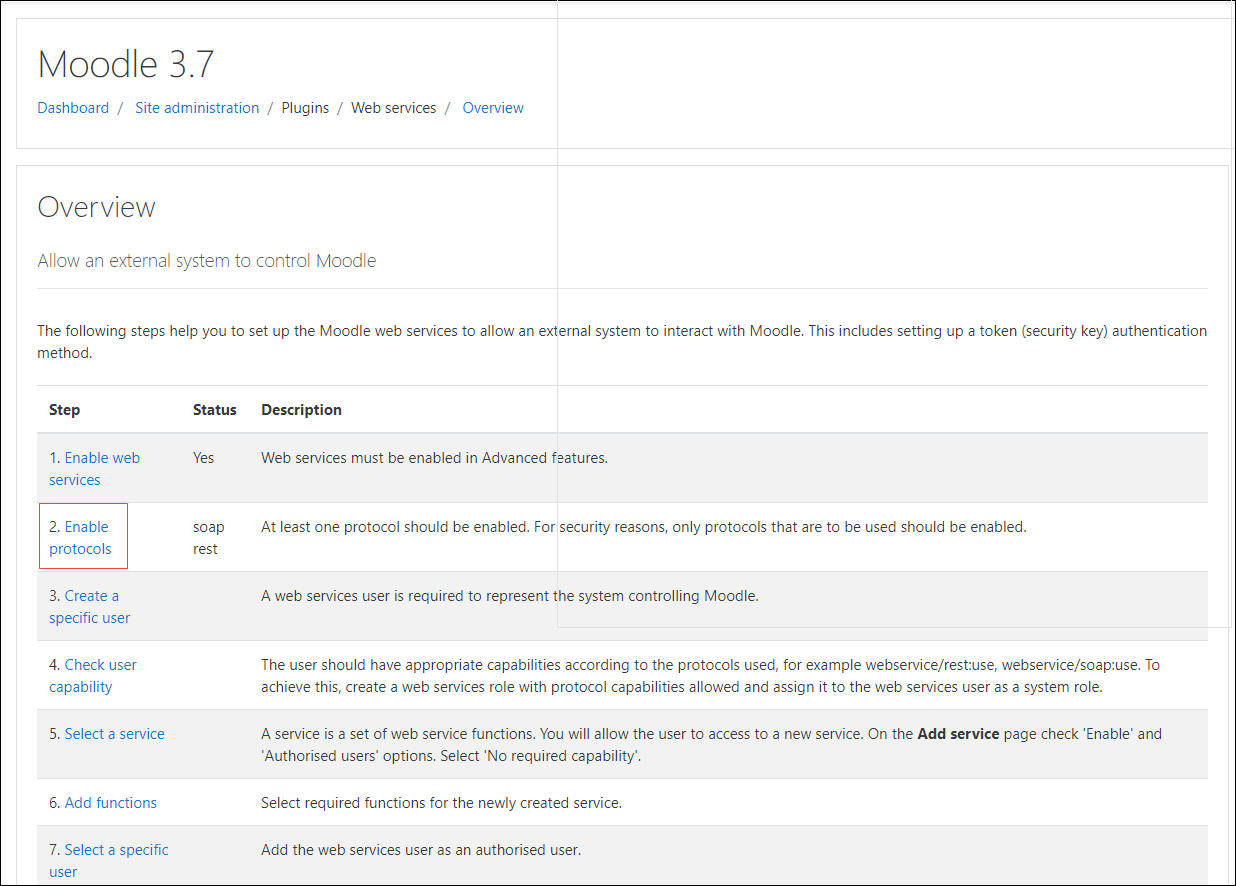The image size is (1236, 886).
Task: Click description 'A web services user is required'
Action: 510,596
